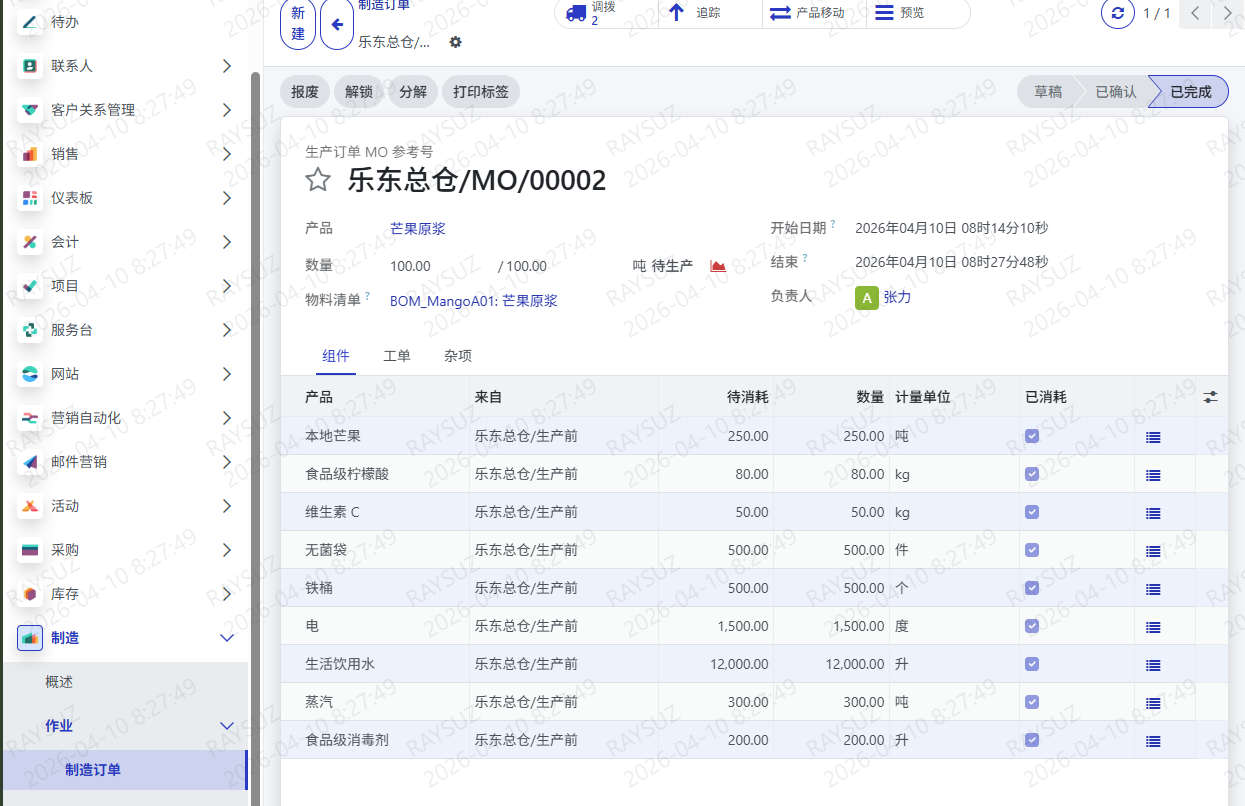1245x806 pixels.
Task: Open the 仪表板 app icon
Action: tap(30, 198)
